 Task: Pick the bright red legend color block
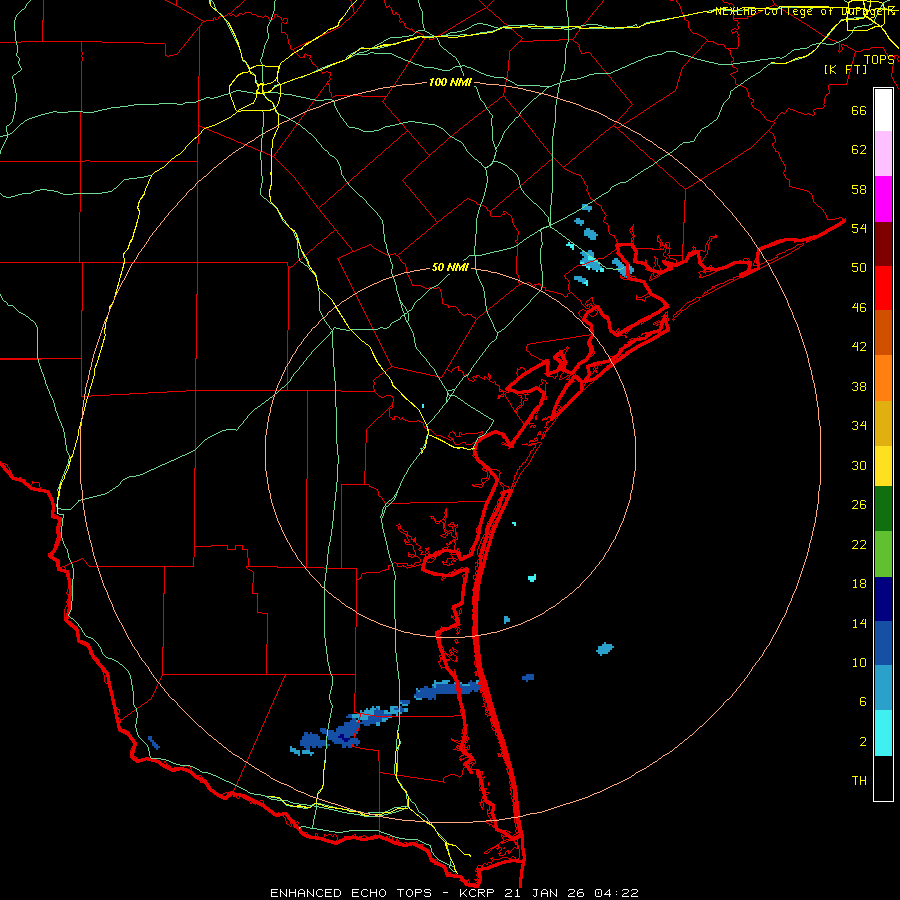tap(883, 288)
